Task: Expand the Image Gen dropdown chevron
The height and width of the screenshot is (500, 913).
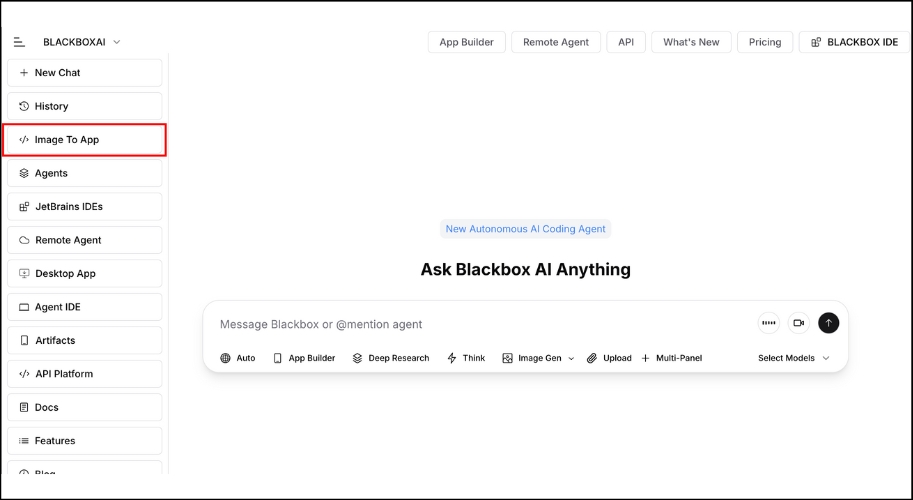Action: point(571,358)
